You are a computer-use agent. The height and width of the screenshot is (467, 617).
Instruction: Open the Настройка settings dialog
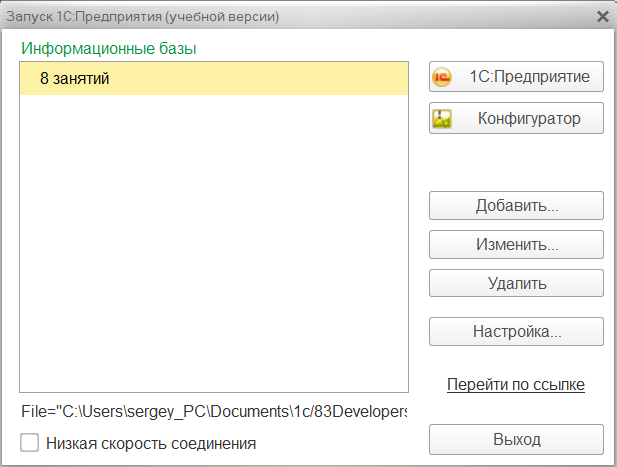(516, 331)
